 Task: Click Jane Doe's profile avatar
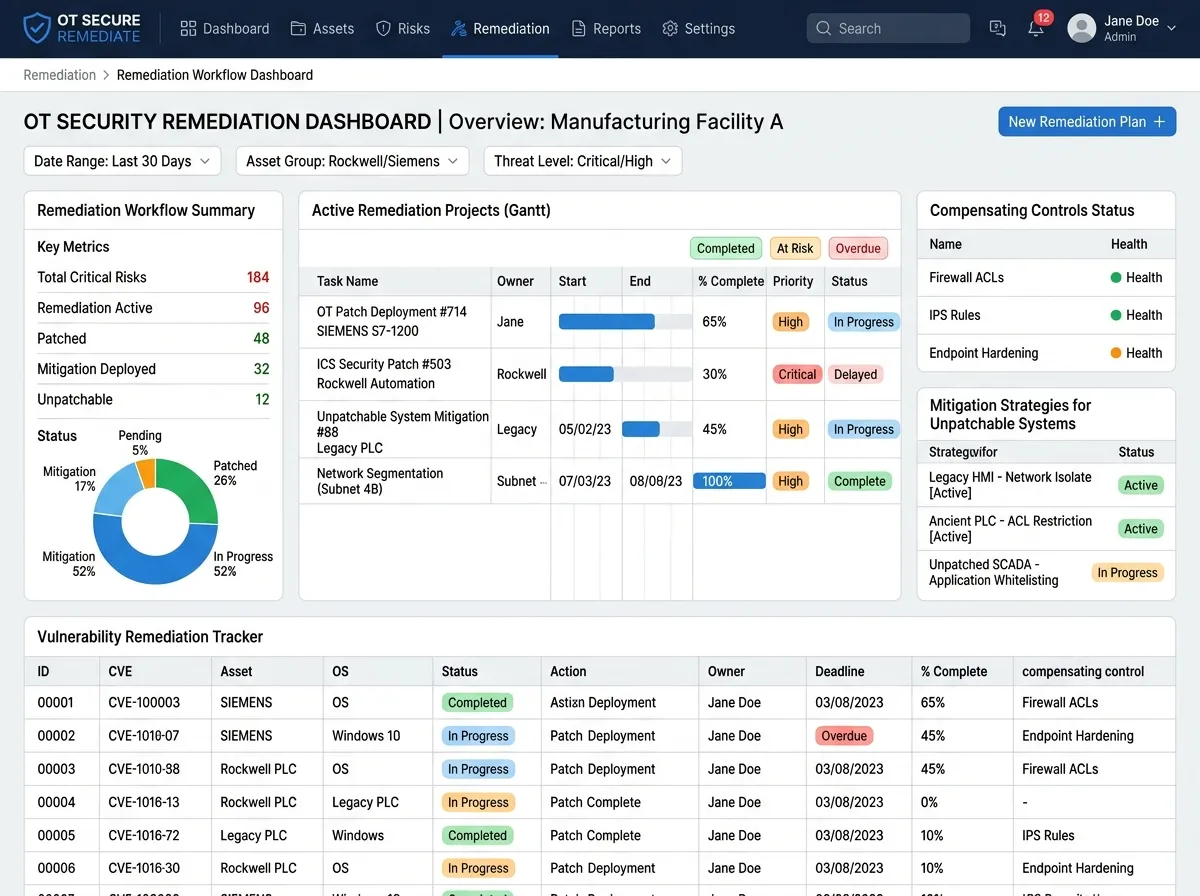[1082, 28]
